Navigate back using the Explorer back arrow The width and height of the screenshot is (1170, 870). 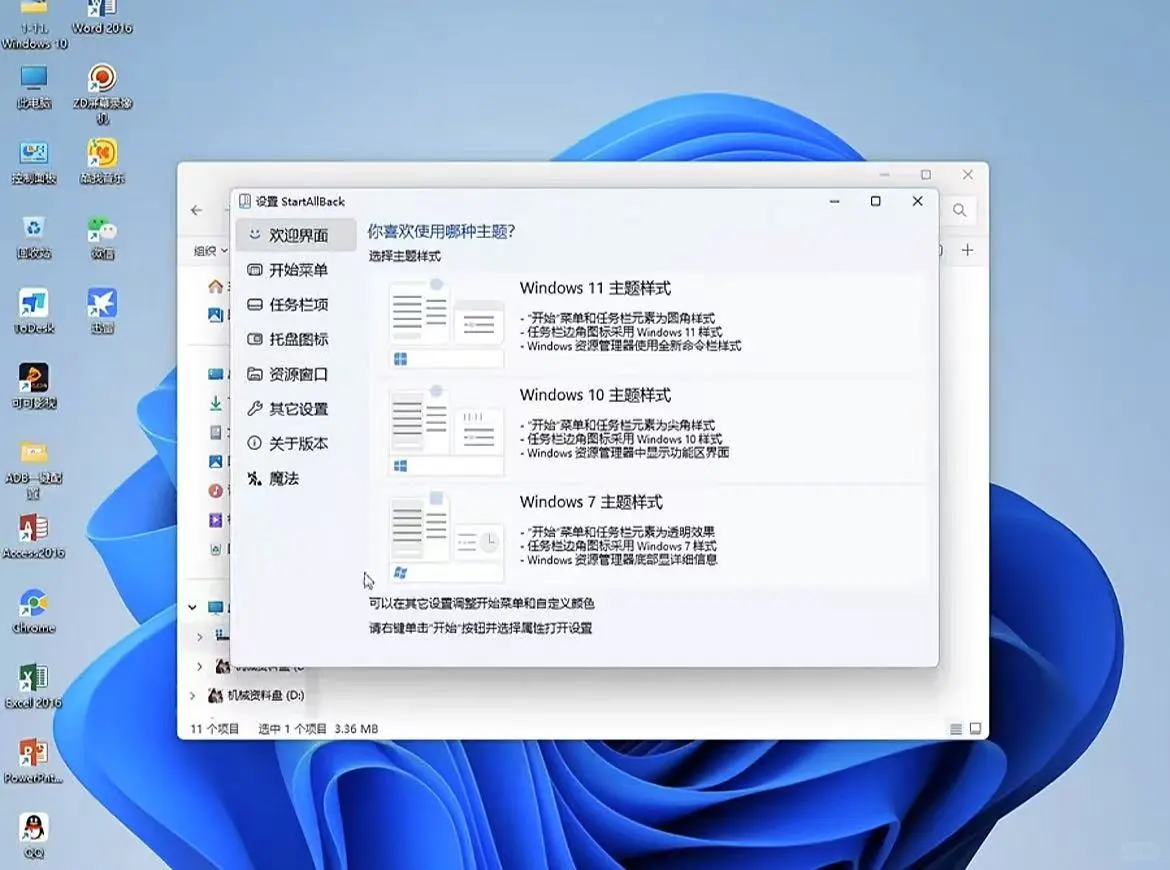196,211
